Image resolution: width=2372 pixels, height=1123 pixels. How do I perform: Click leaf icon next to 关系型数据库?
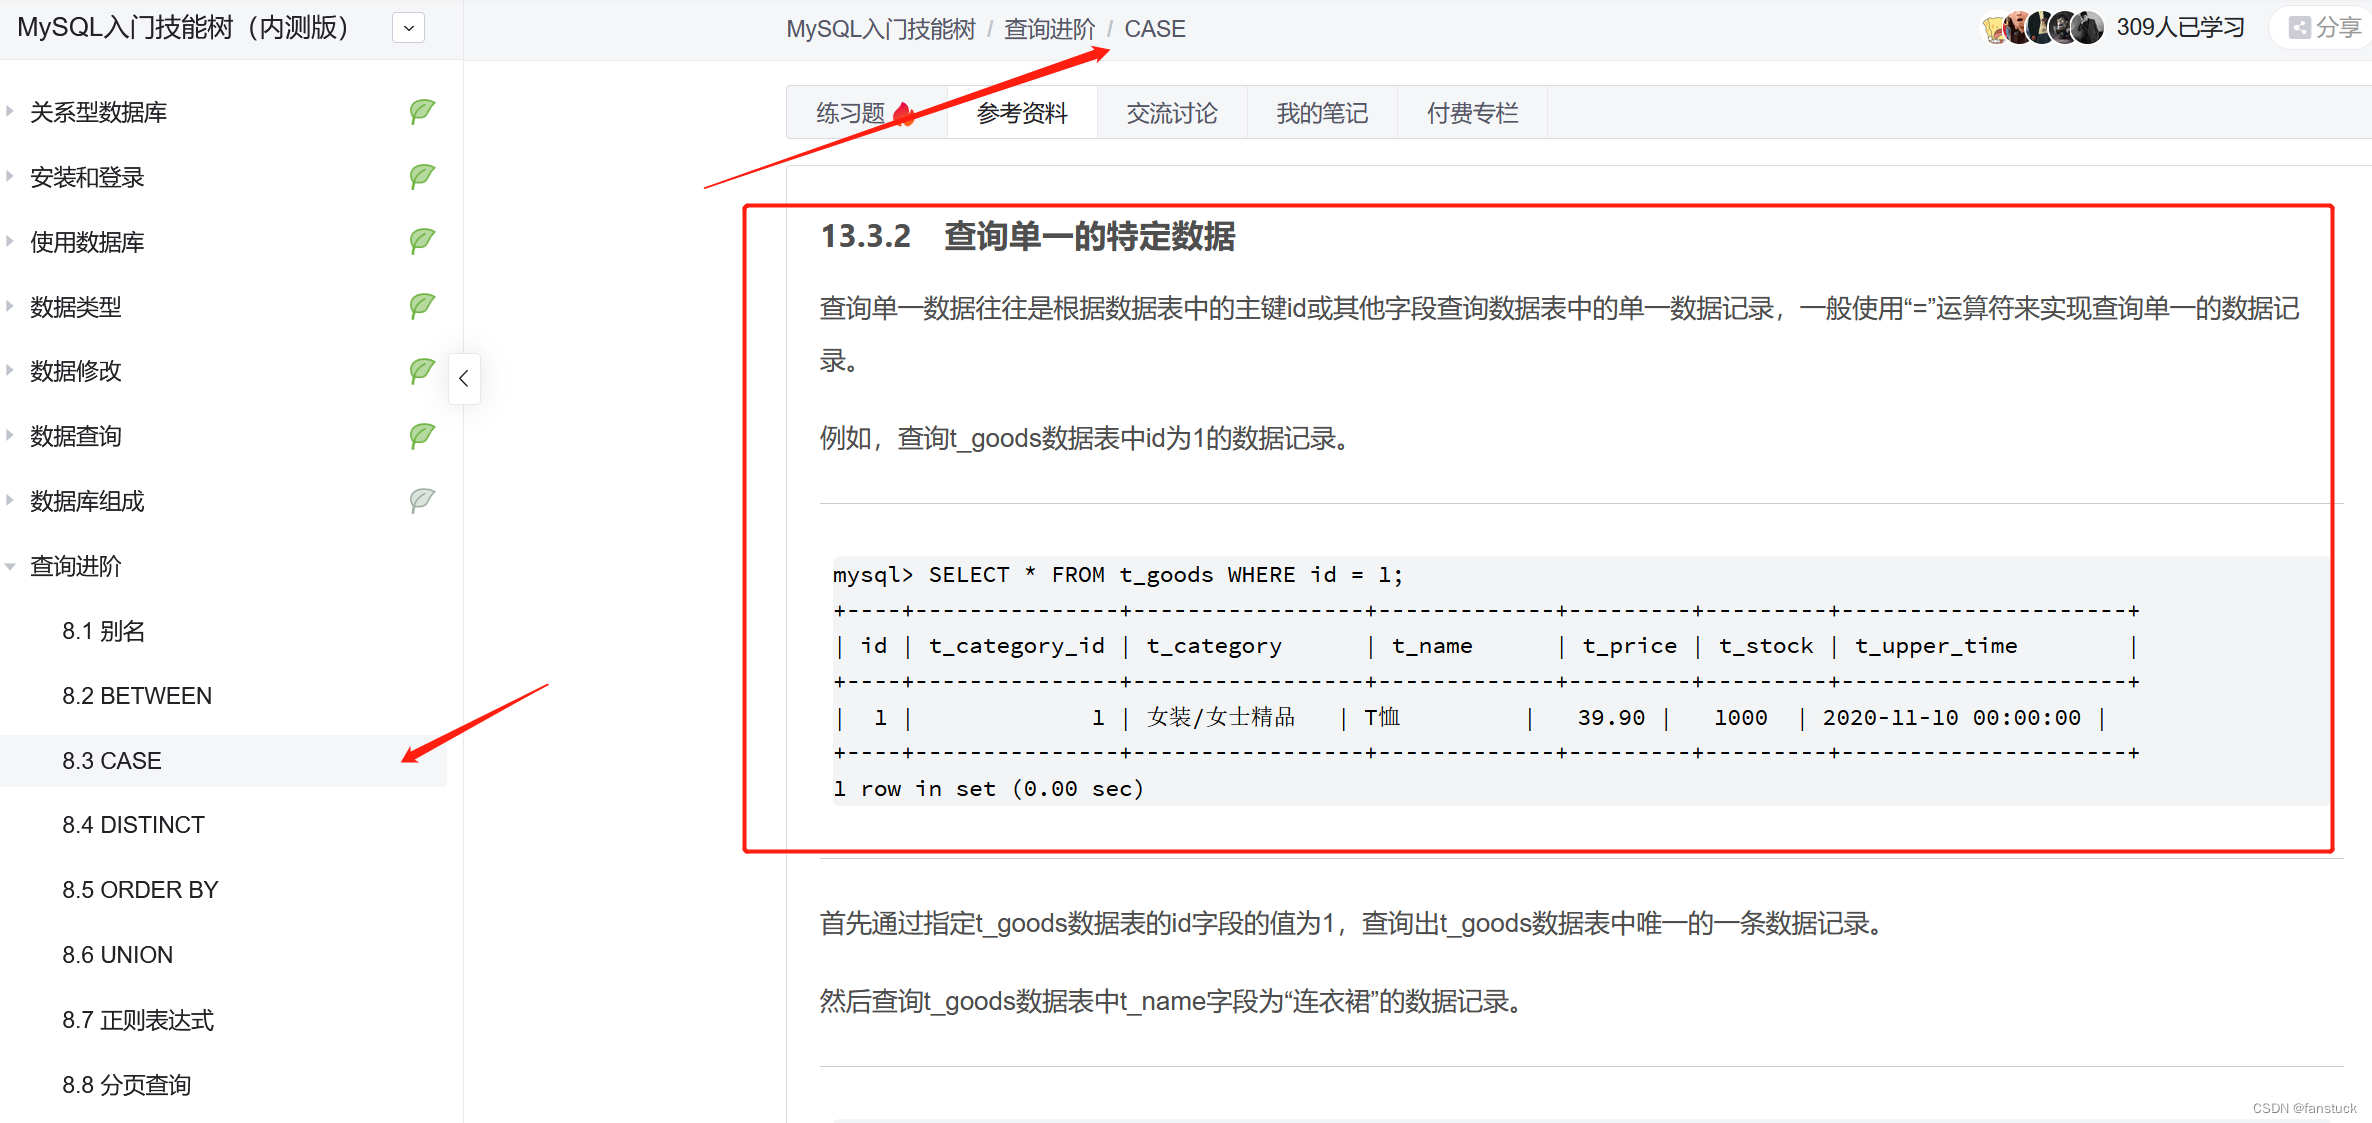(x=422, y=111)
